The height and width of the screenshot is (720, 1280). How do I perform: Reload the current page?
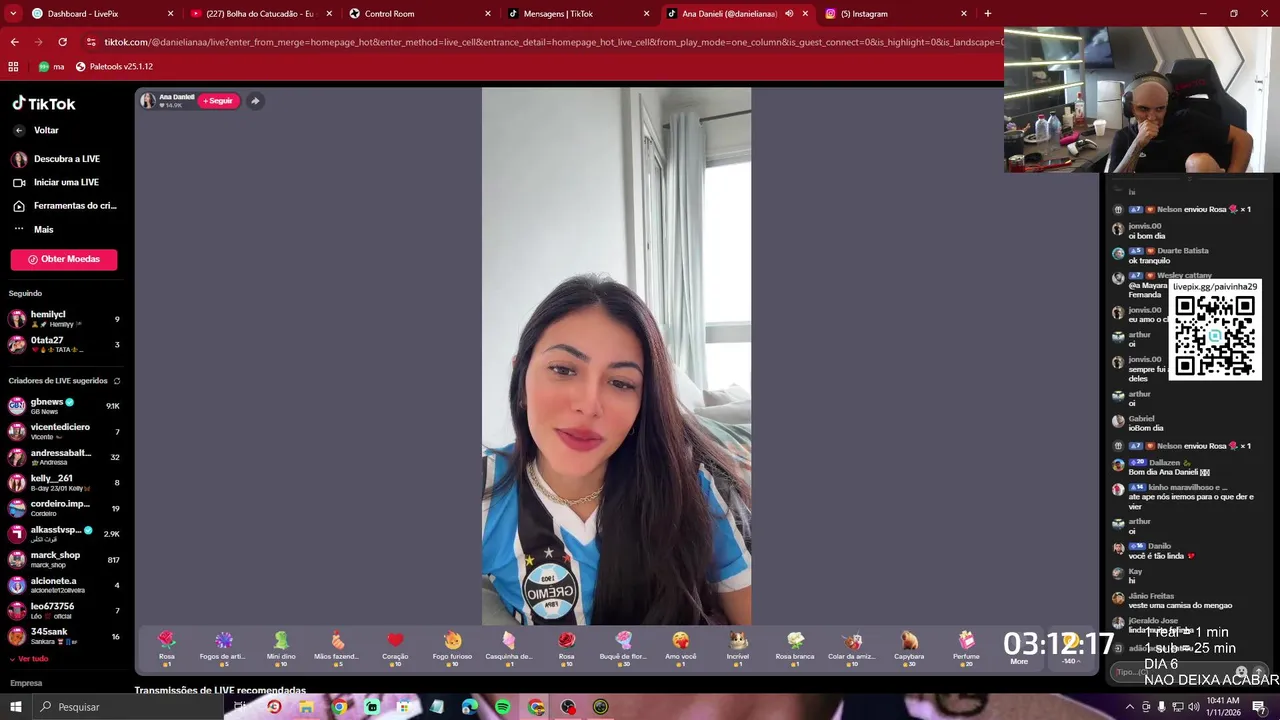click(x=62, y=42)
